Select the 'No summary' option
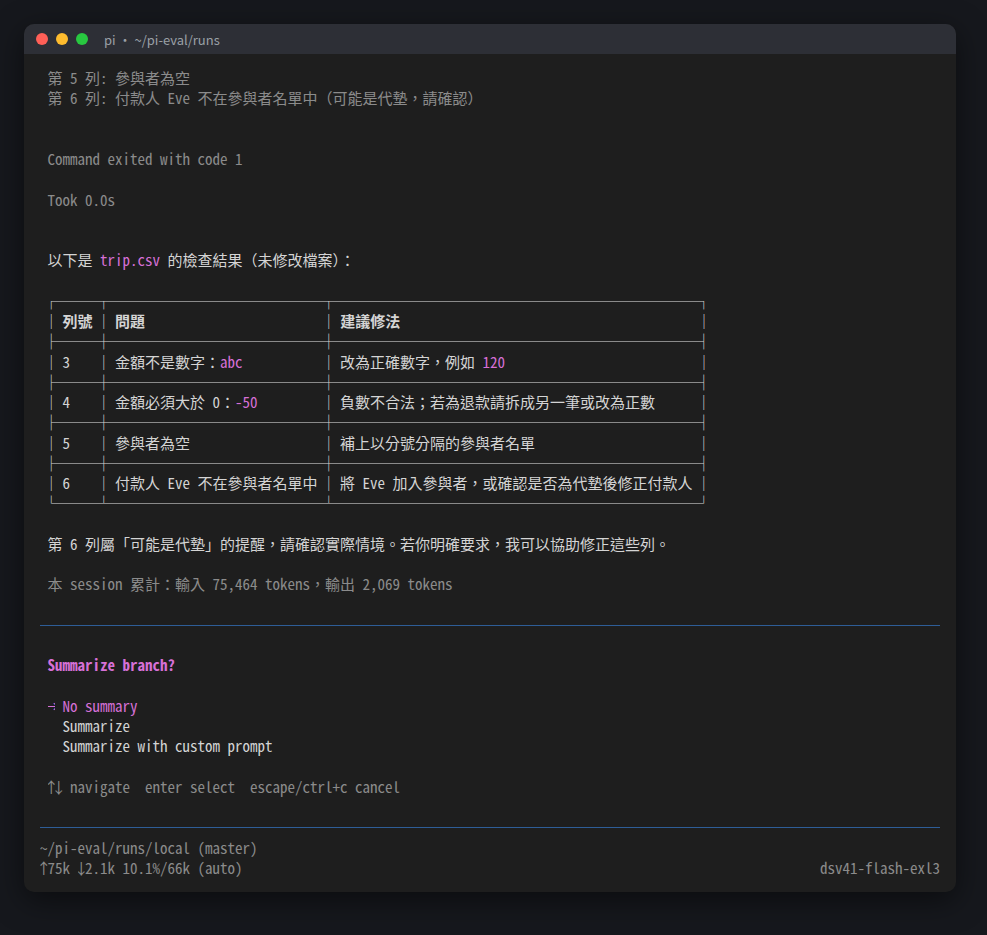This screenshot has height=935, width=987. pyautogui.click(x=99, y=707)
